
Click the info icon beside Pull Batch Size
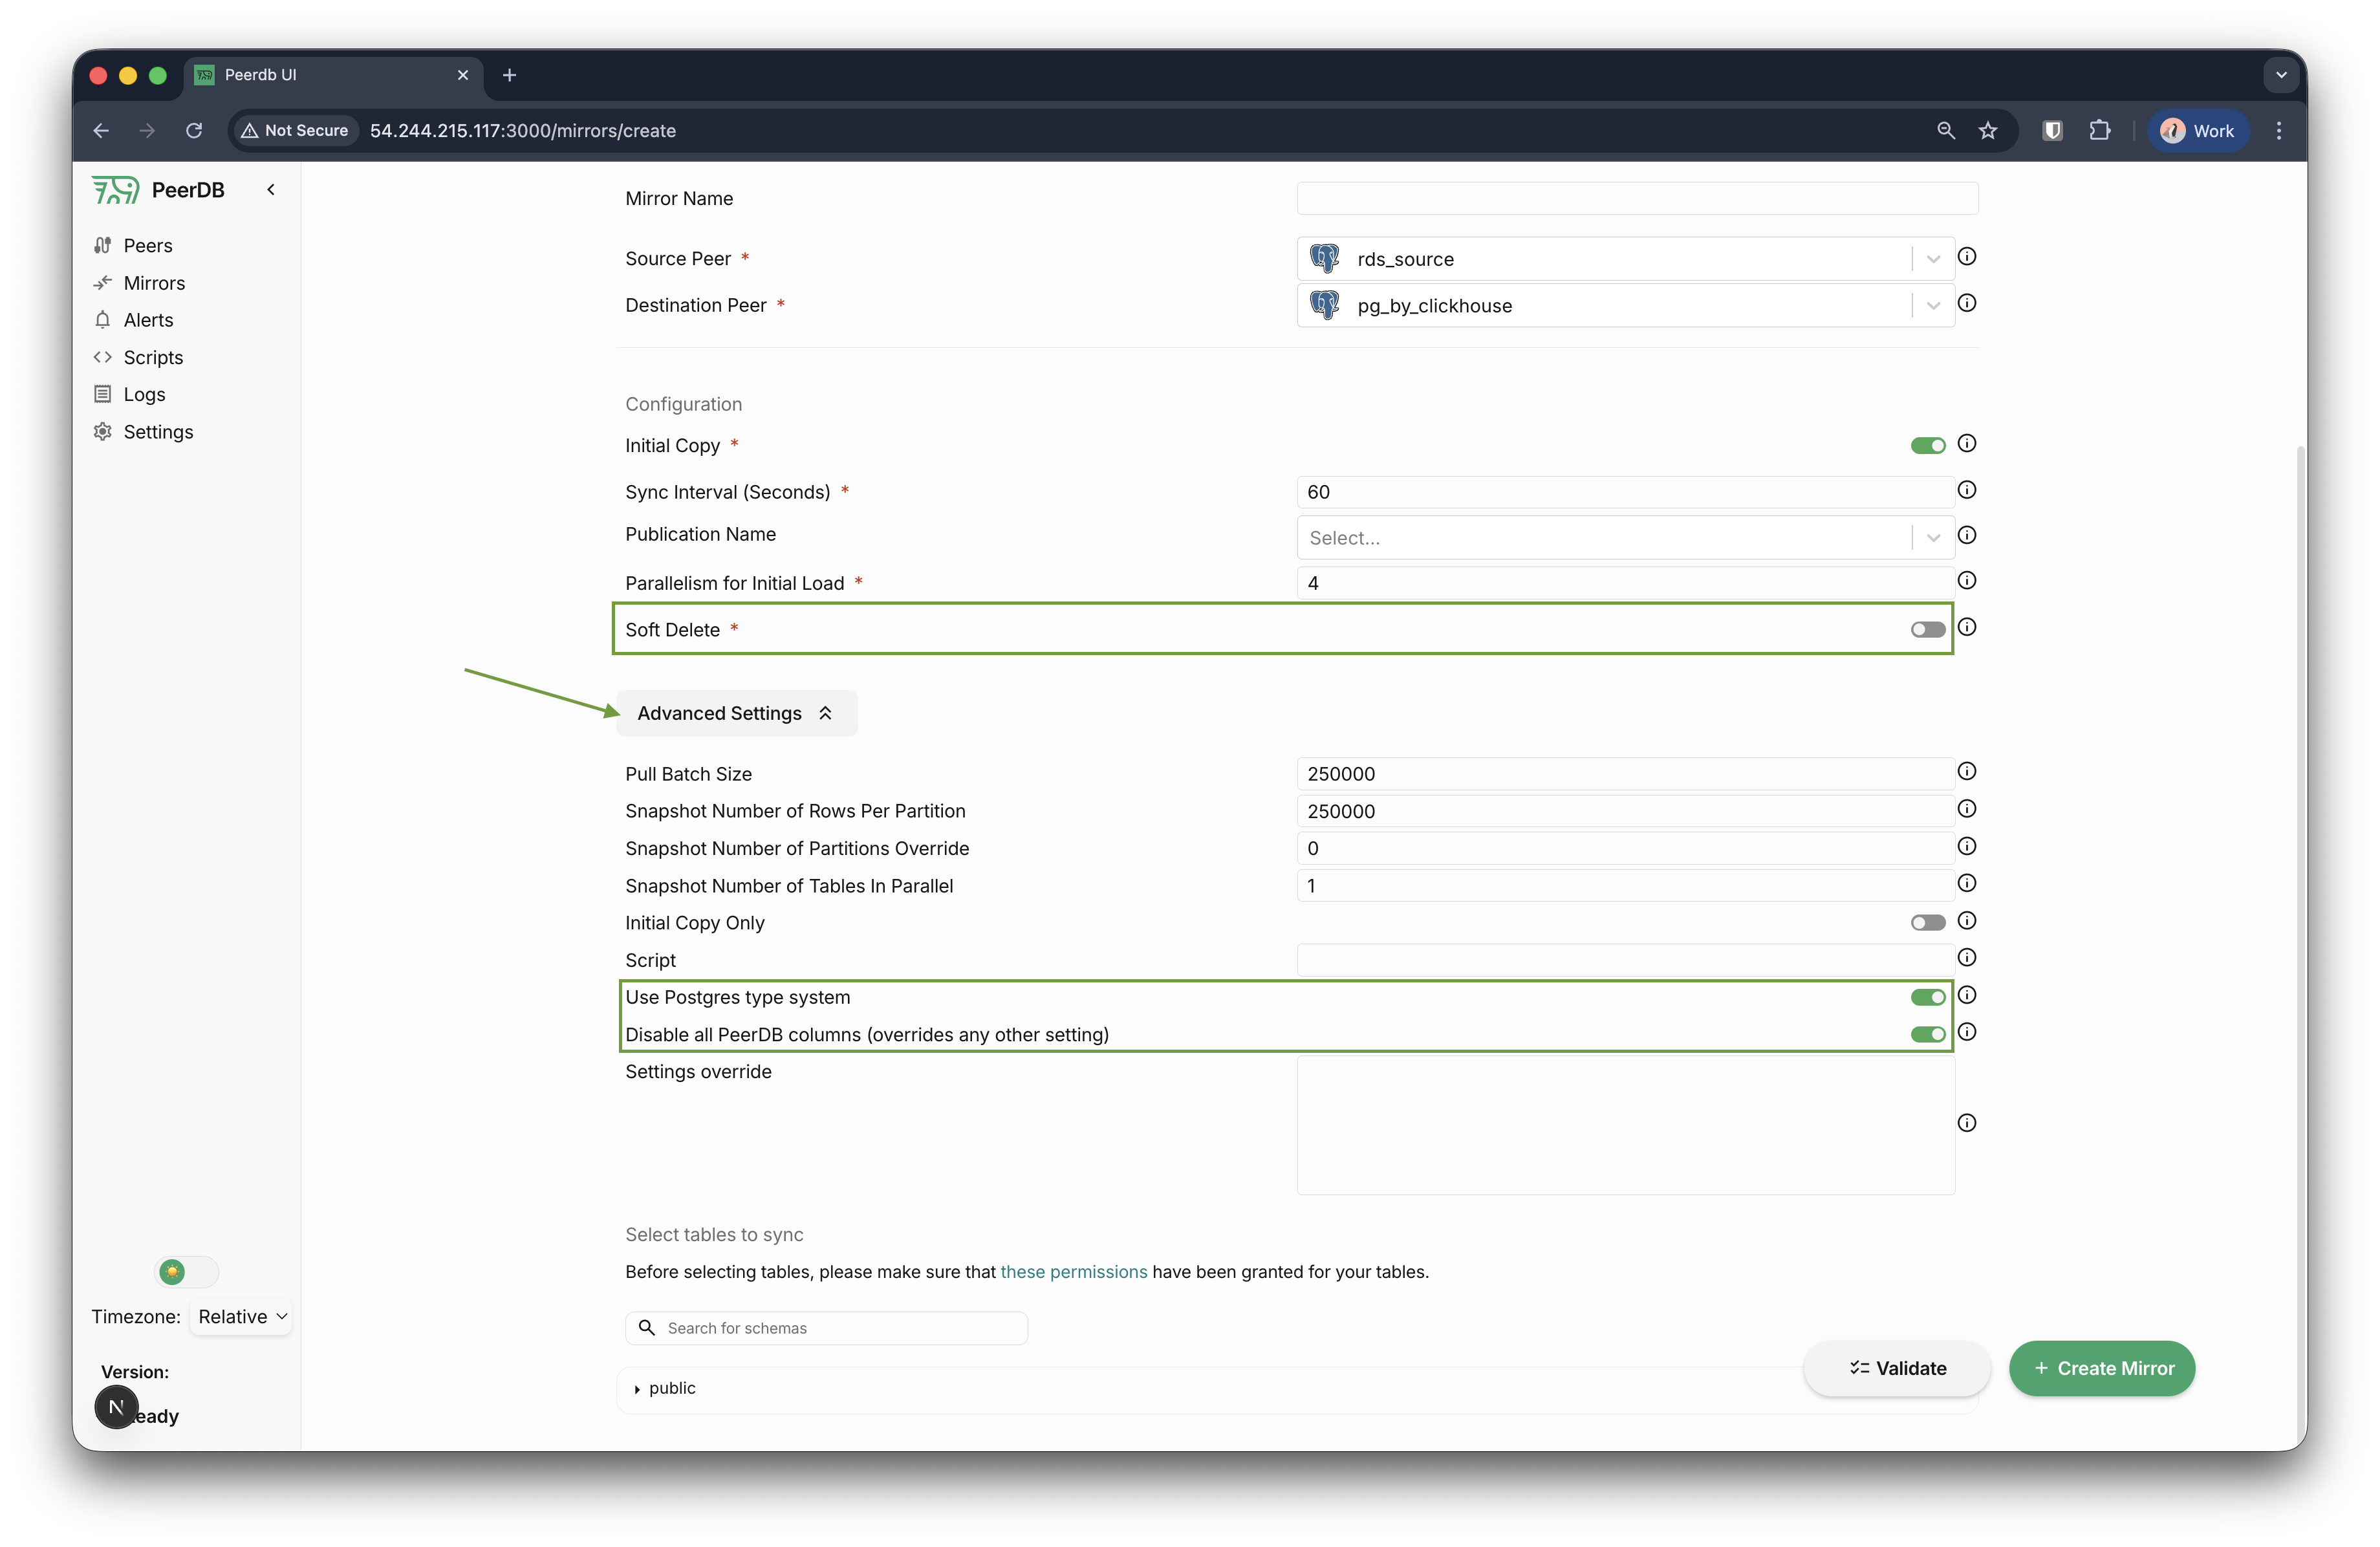1966,771
